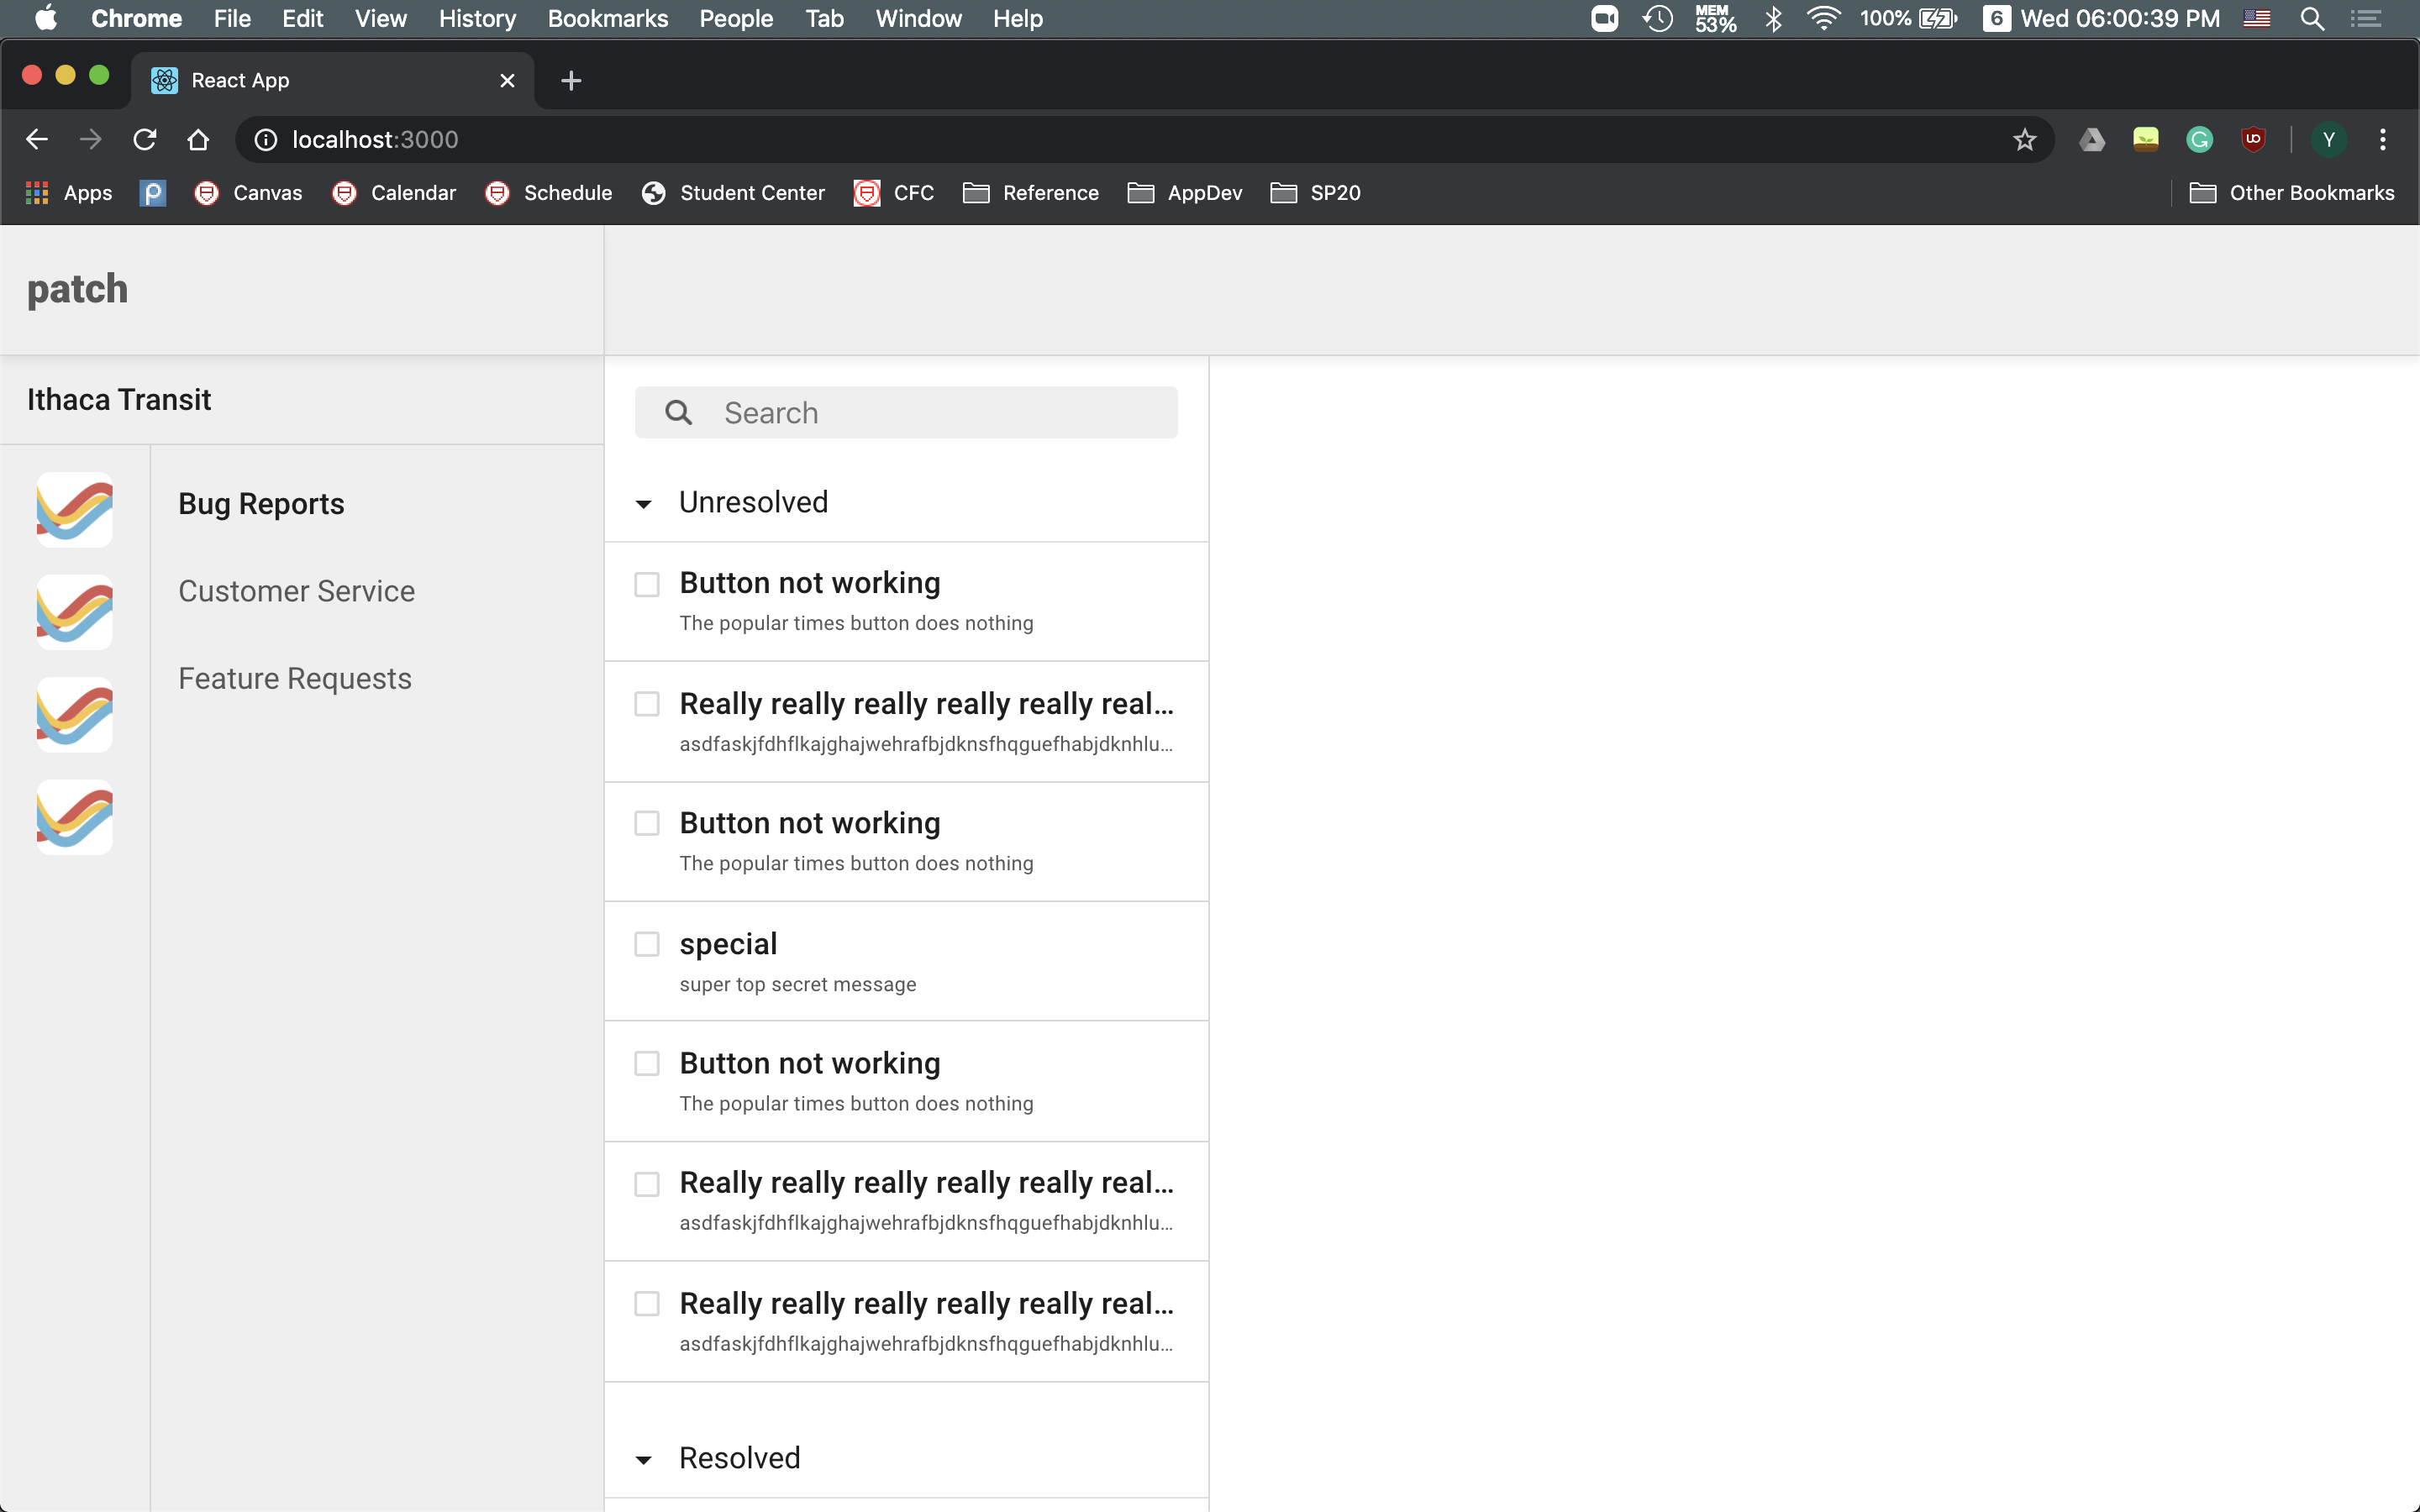Collapse the Resolved section arrow
This screenshot has width=2420, height=1512.
(x=644, y=1460)
